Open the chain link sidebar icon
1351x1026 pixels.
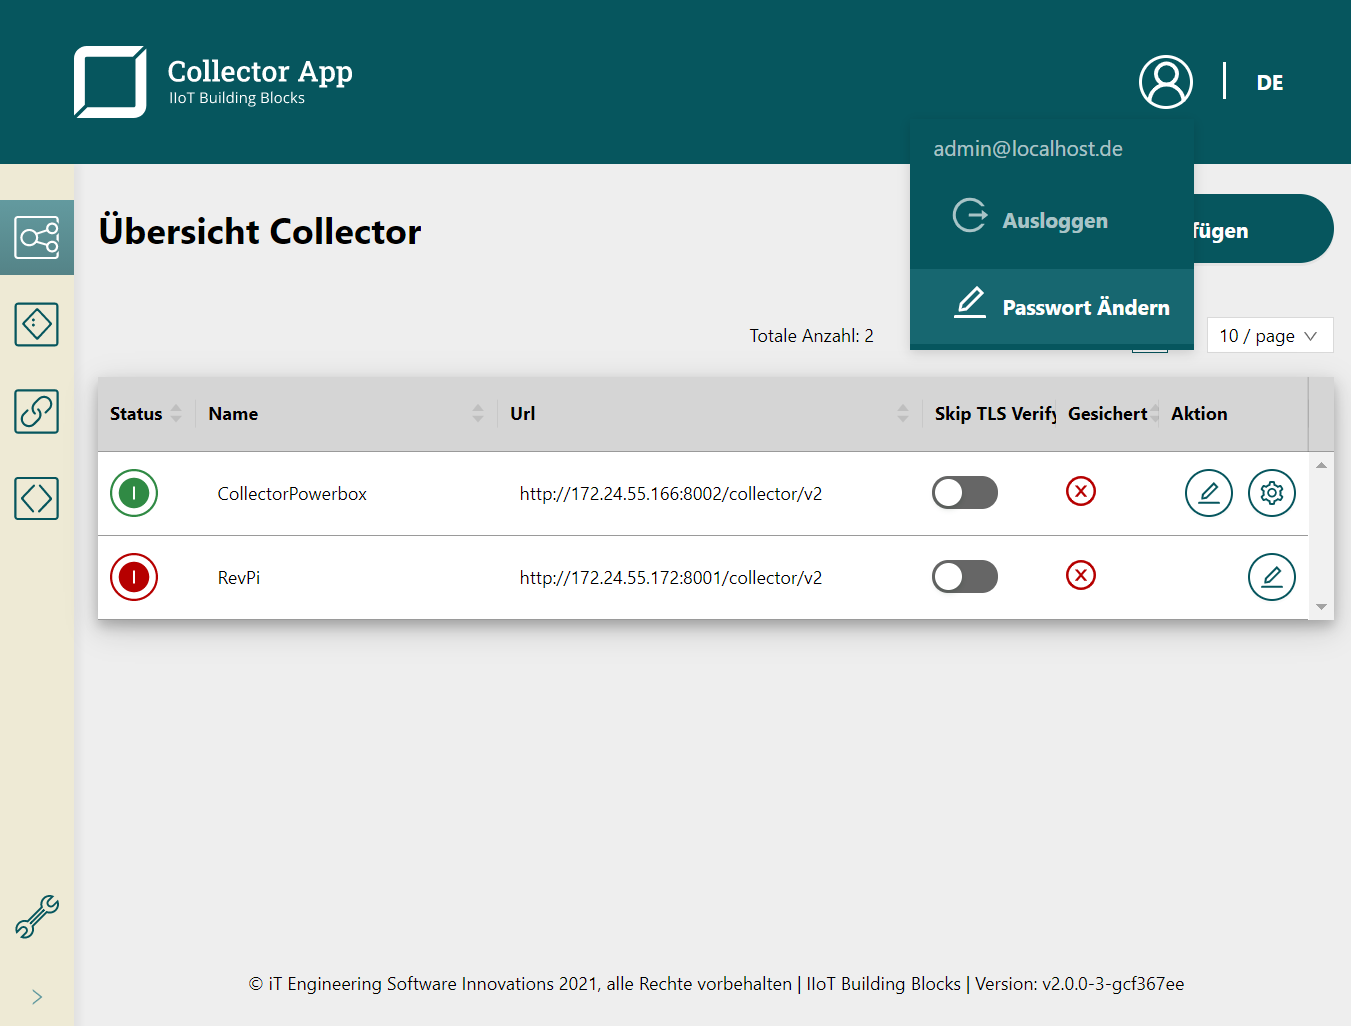tap(37, 411)
